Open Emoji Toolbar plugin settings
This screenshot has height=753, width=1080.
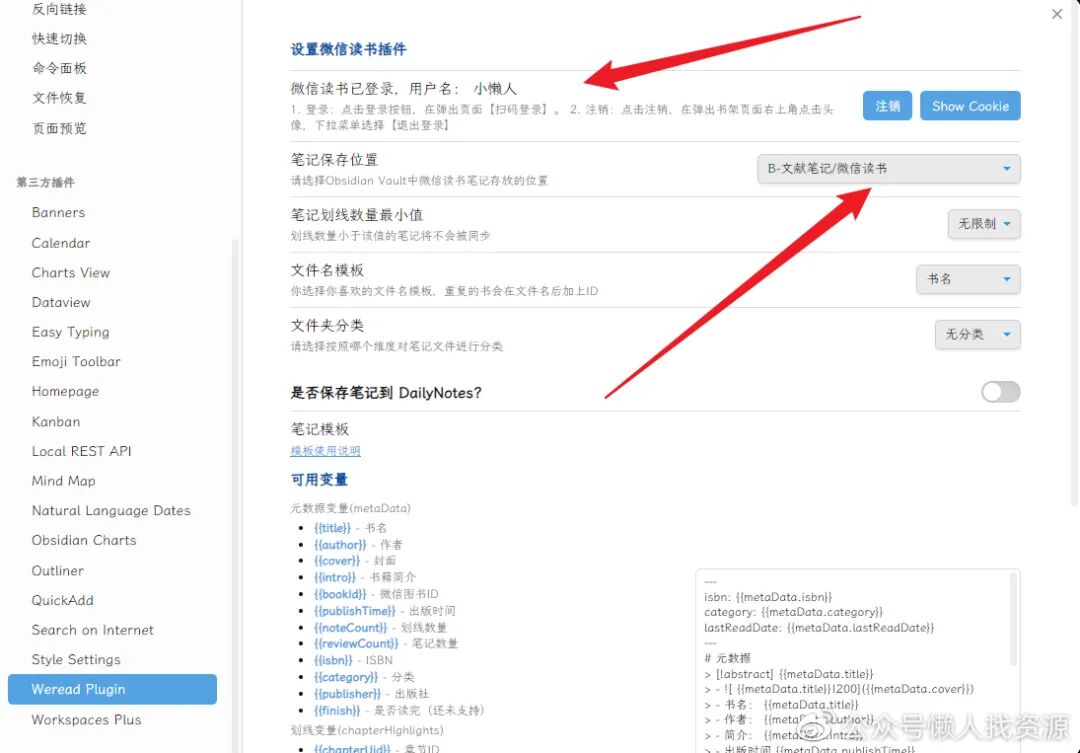76,361
